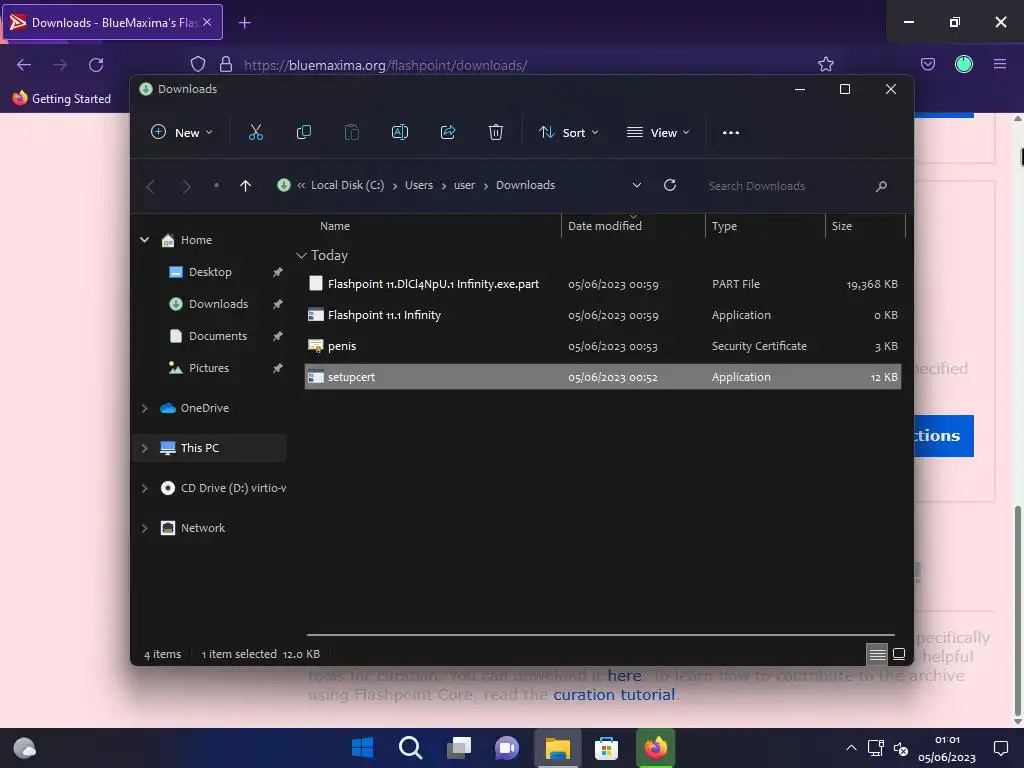Collapse the Today group
This screenshot has height=768, width=1024.
coord(301,255)
